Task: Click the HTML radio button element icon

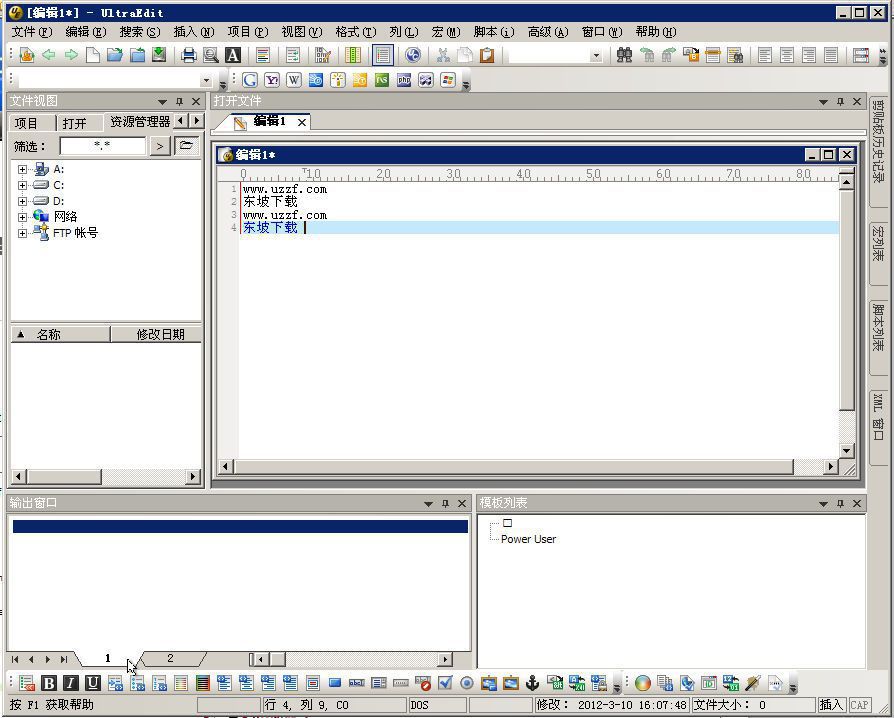Action: [467, 683]
